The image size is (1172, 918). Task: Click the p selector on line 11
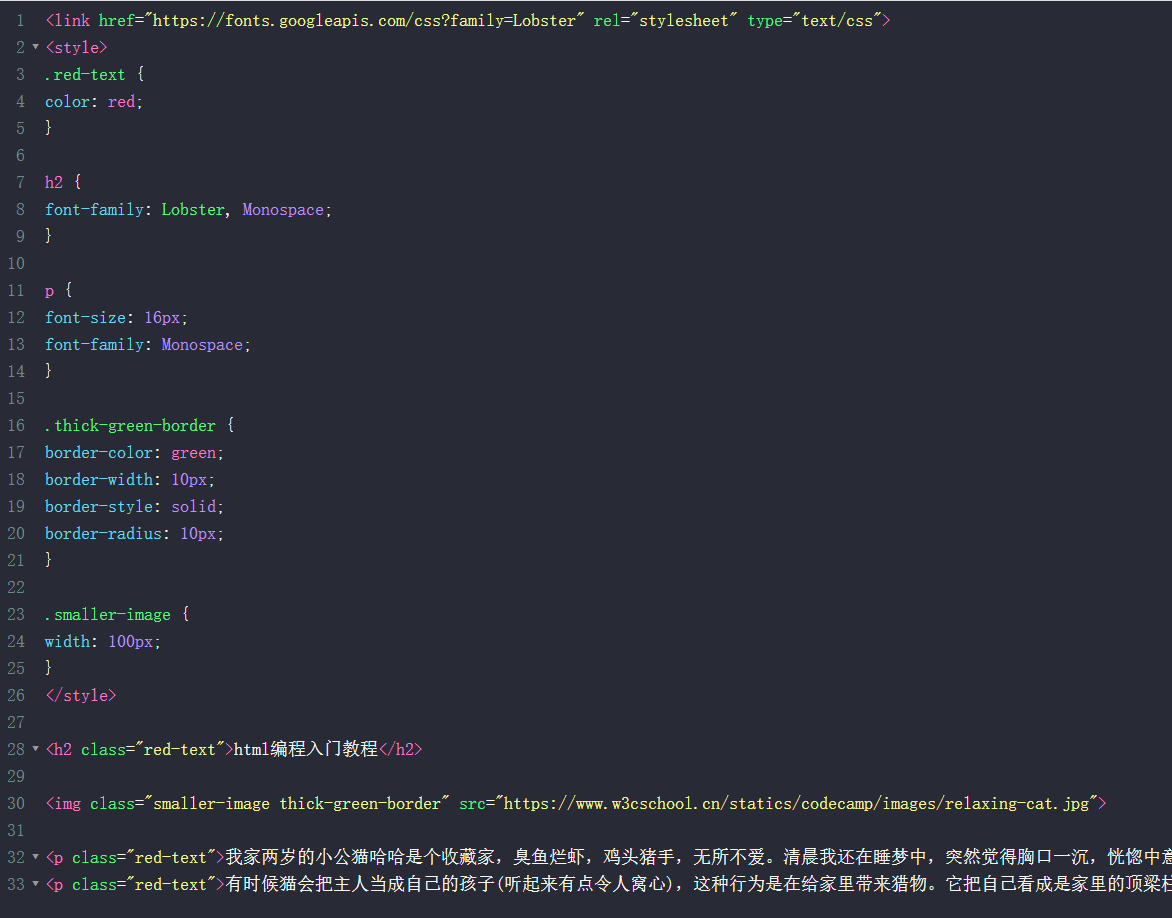tap(49, 291)
